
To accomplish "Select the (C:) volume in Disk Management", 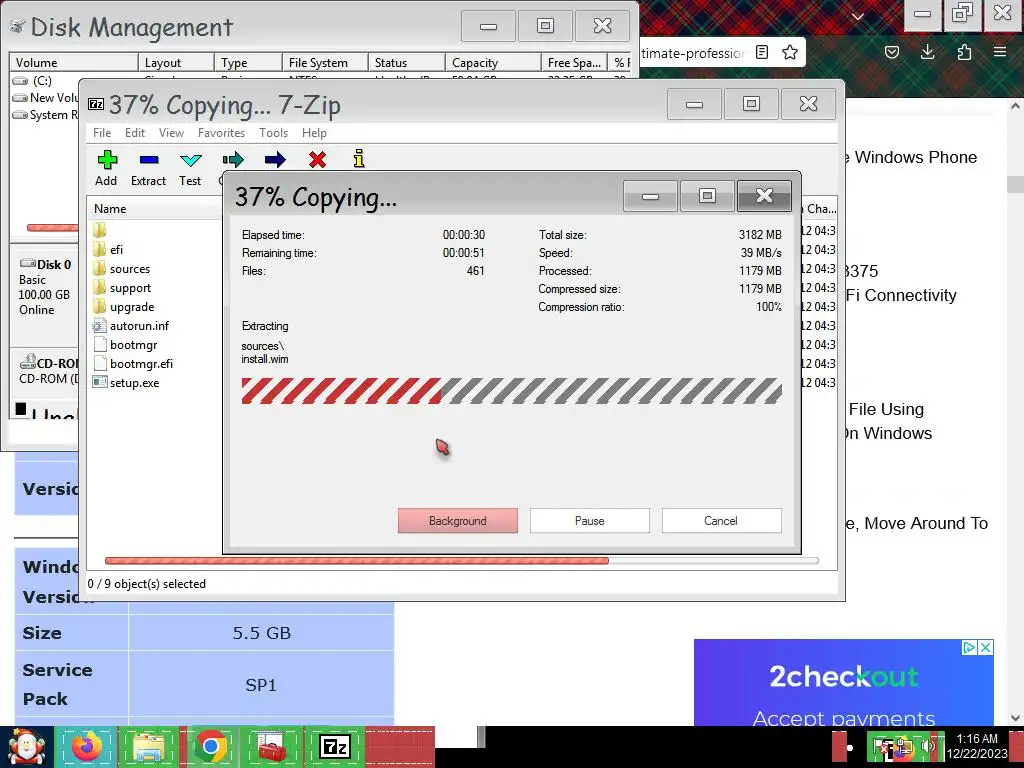I will click(x=42, y=80).
